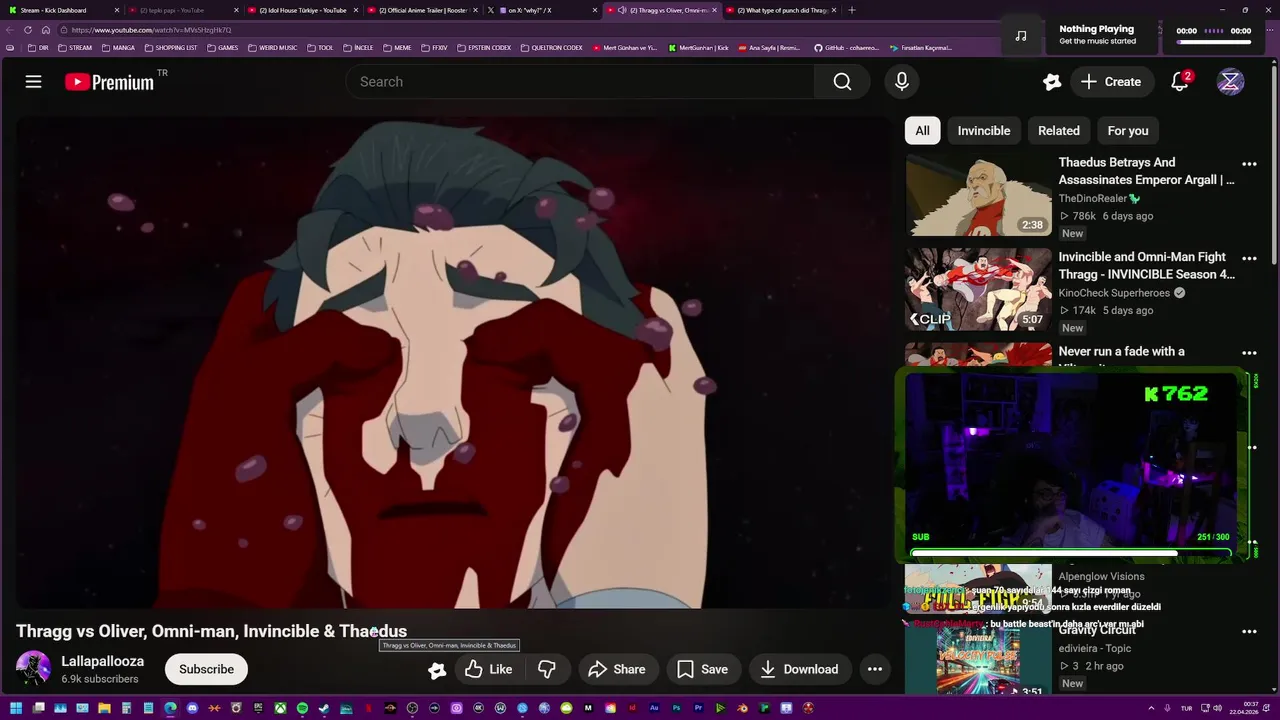Image resolution: width=1280 pixels, height=720 pixels.
Task: Open the SHOPPING LIST bookmarks folder
Action: [171, 48]
